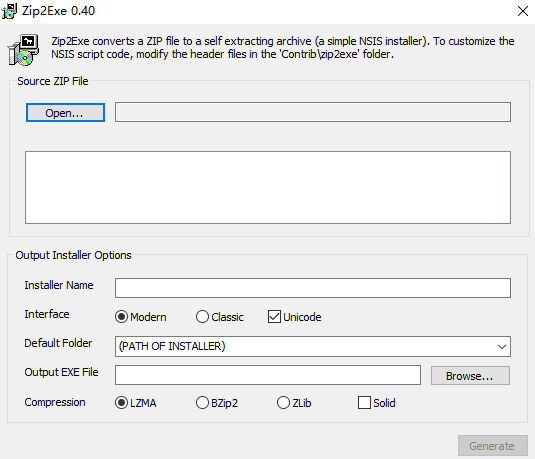
Task: Click the source ZIP path field
Action: pos(313,112)
